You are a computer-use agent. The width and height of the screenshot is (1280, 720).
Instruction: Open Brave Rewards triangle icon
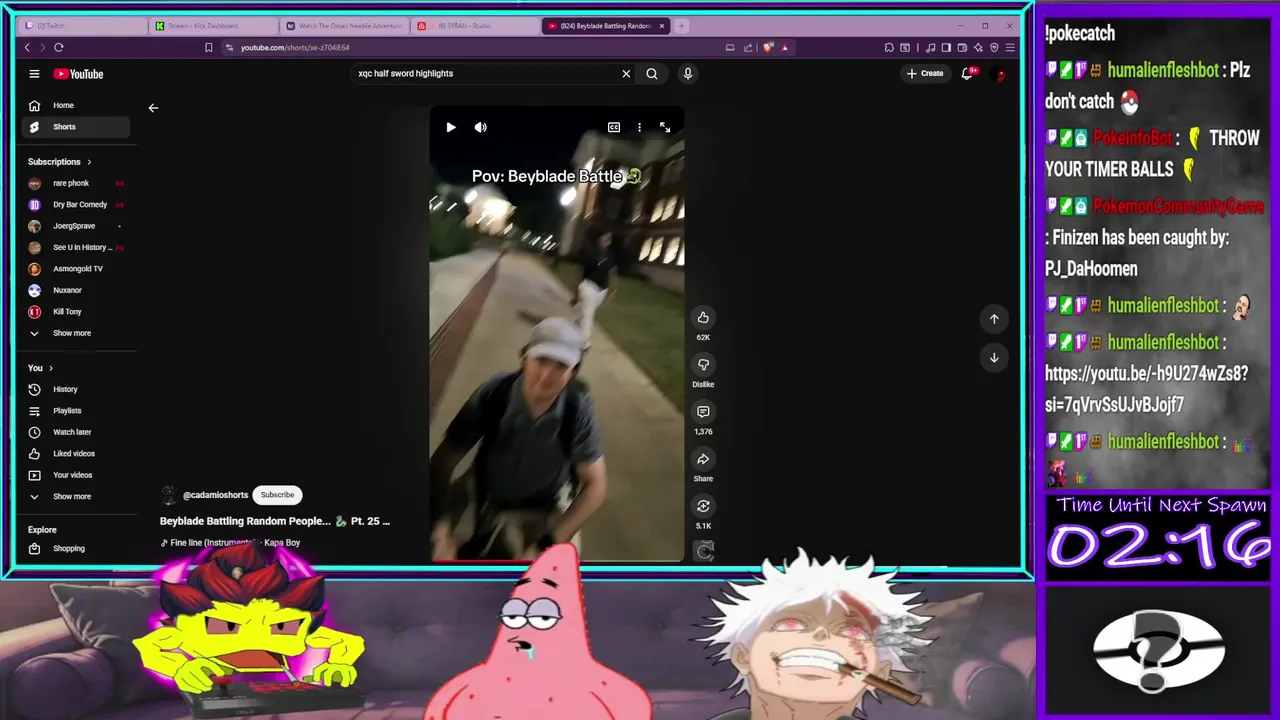tap(785, 47)
